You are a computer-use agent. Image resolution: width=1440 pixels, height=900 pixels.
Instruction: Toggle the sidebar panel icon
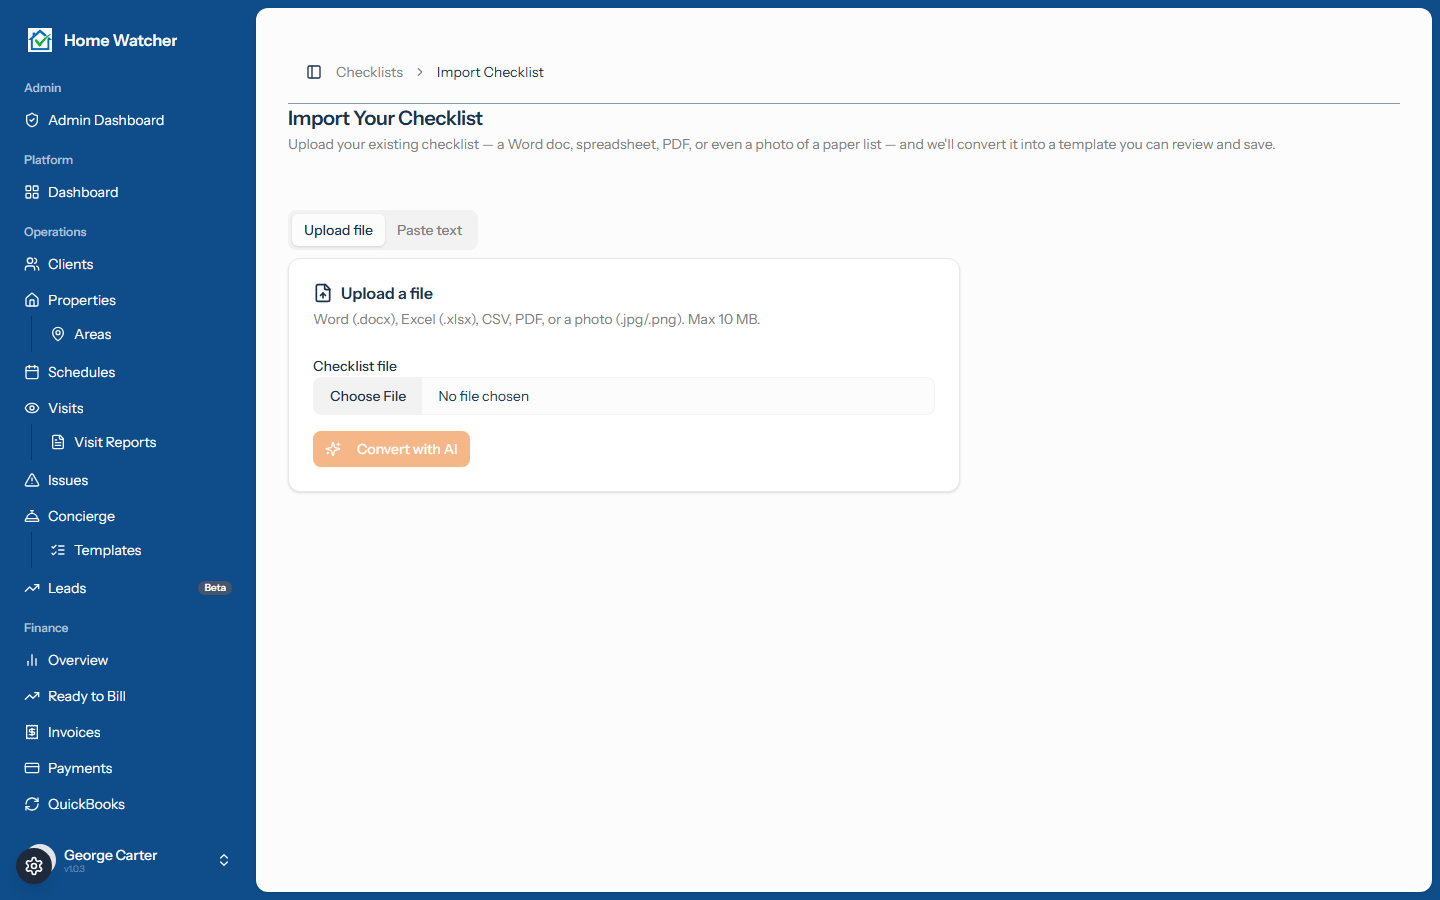(314, 72)
